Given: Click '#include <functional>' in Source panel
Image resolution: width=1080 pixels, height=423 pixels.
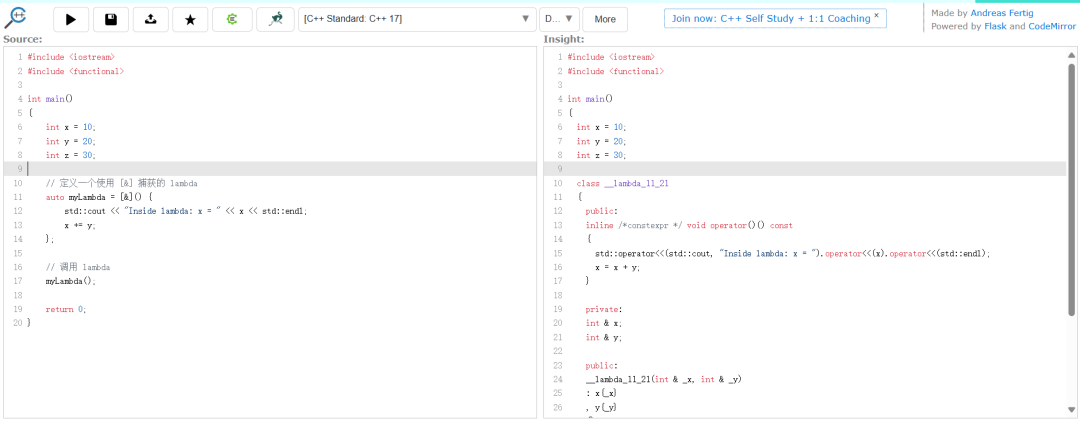Looking at the screenshot, I should [x=76, y=71].
